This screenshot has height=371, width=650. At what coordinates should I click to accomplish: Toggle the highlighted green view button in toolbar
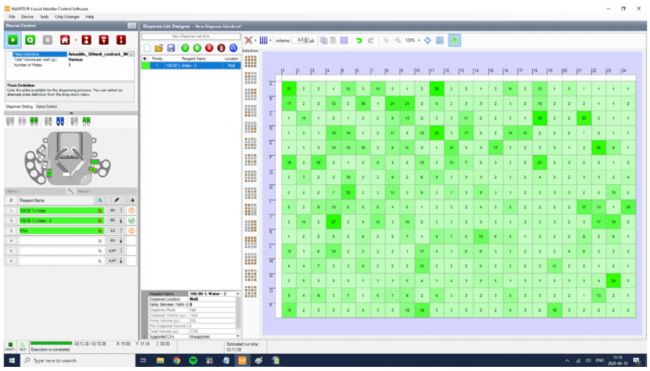(x=455, y=40)
